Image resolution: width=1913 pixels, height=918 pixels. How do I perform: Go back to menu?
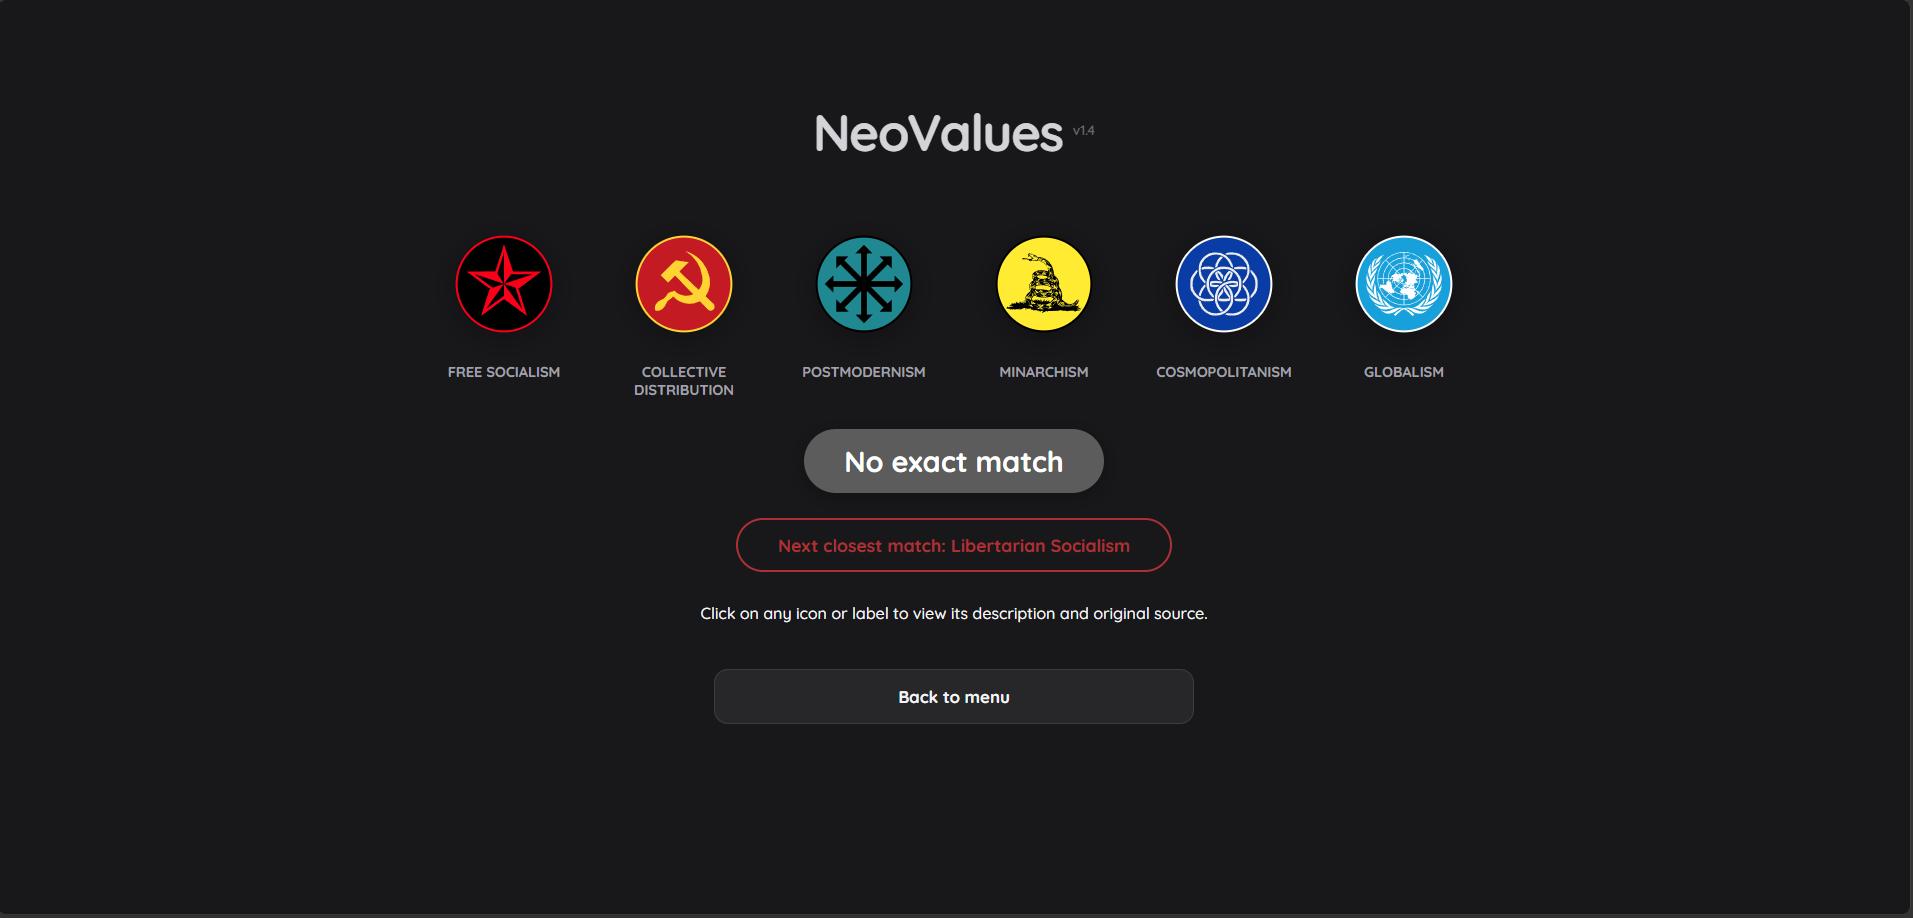[954, 697]
